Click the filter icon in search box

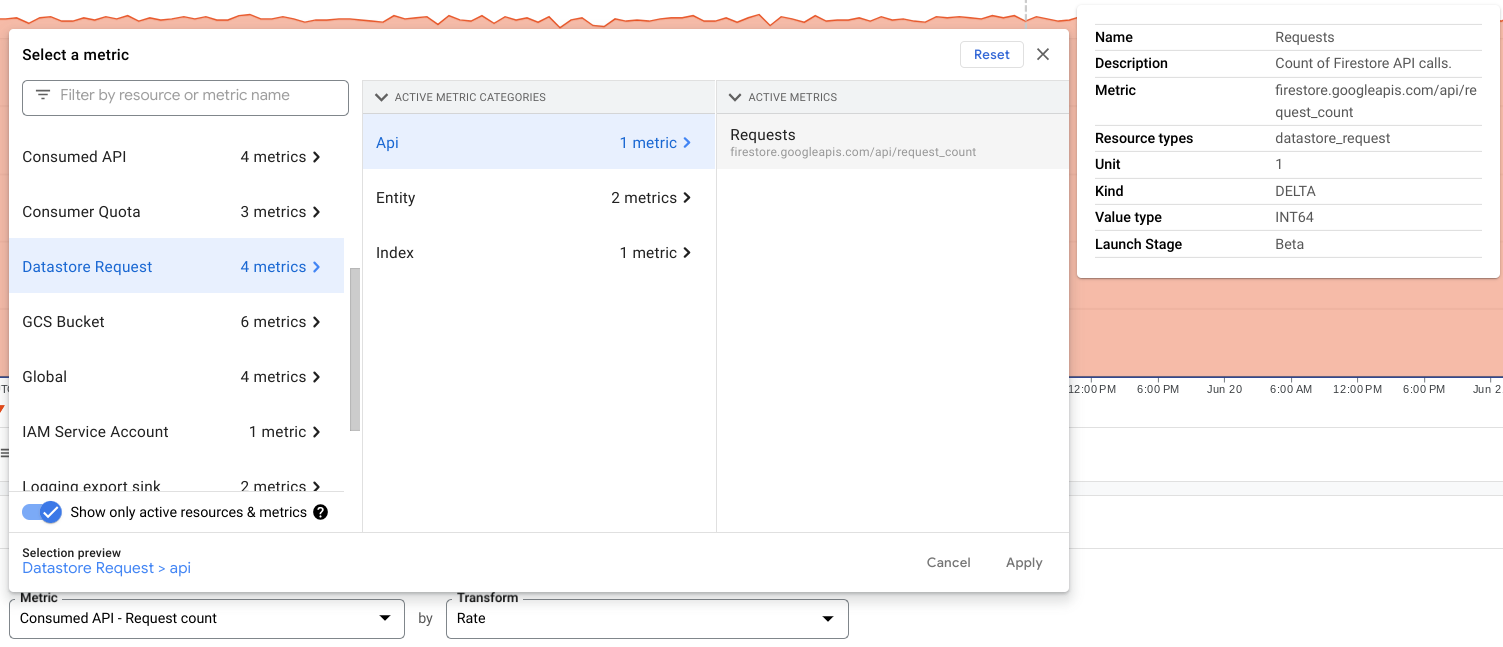43,96
